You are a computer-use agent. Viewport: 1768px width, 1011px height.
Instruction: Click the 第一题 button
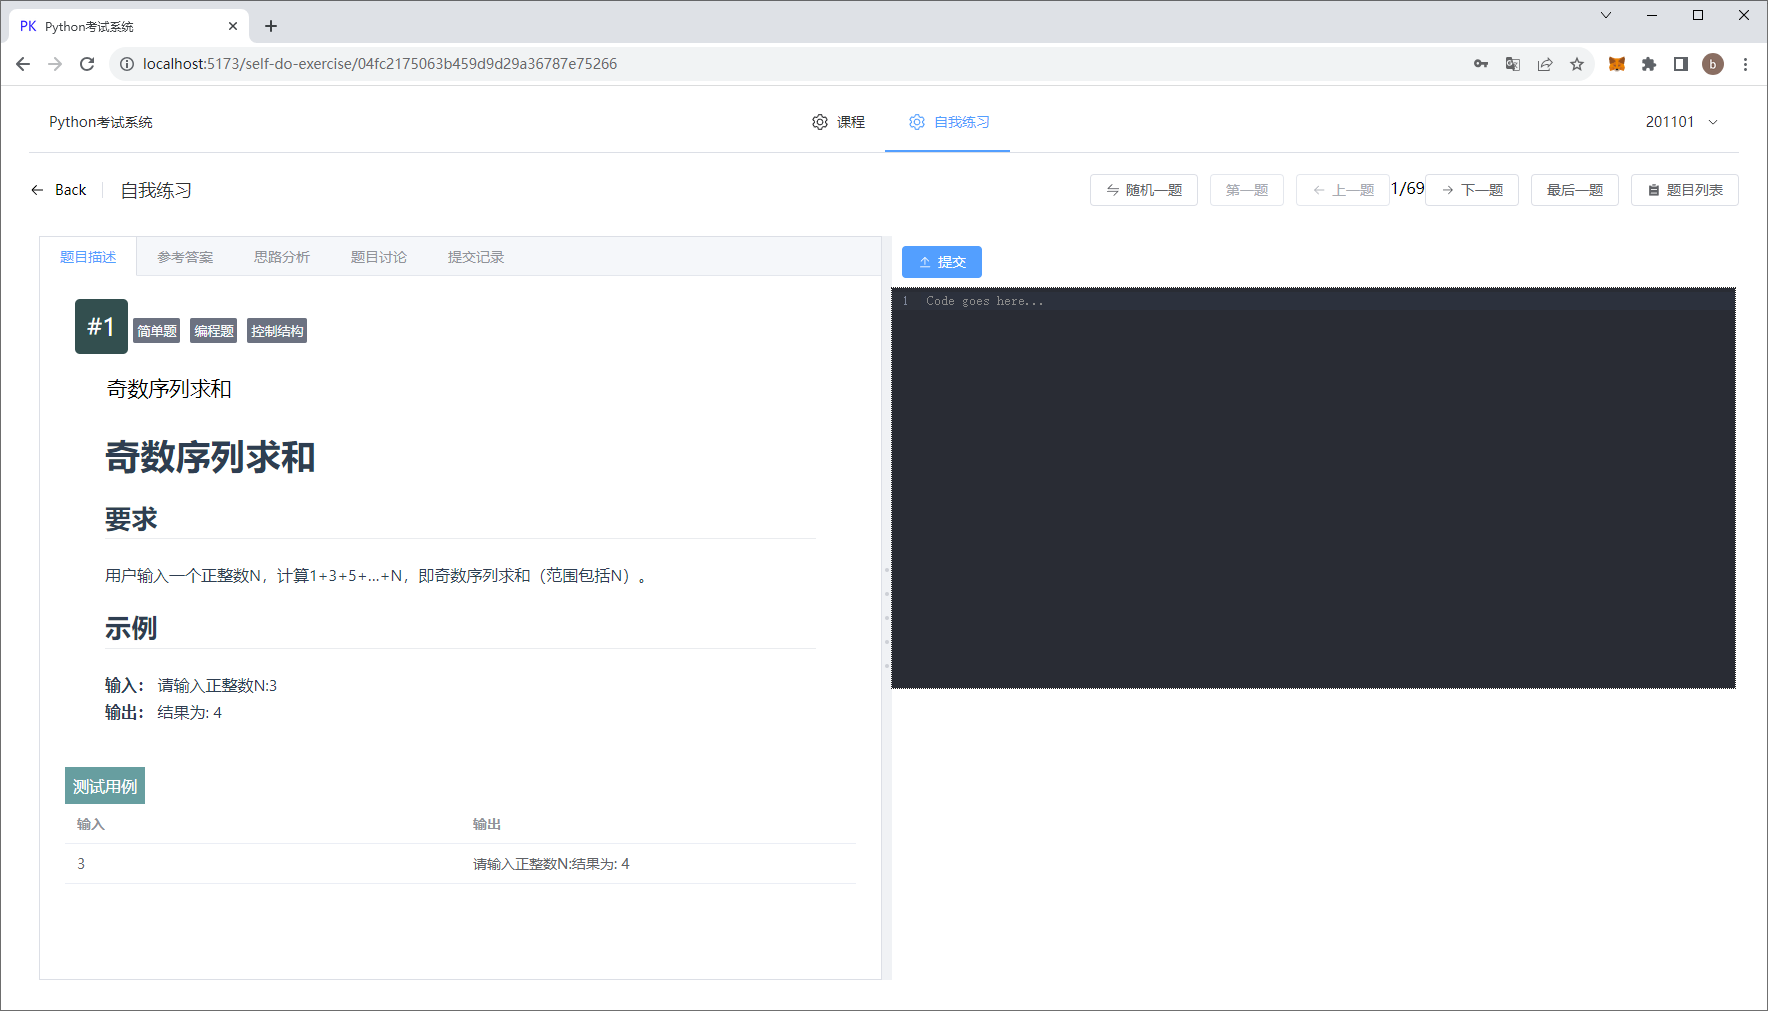(x=1247, y=190)
